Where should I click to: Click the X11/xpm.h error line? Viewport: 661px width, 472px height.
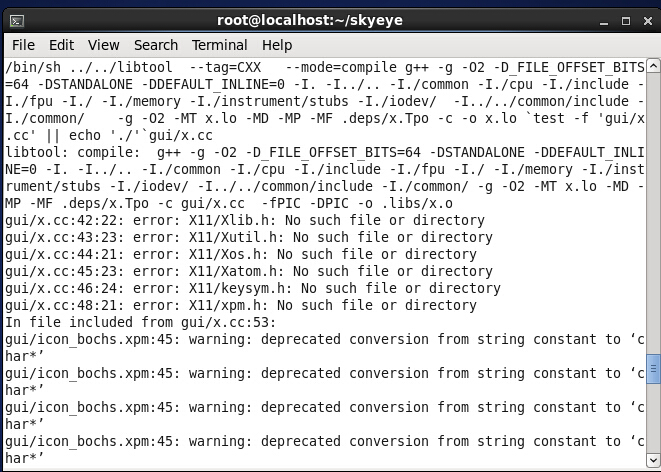click(x=241, y=305)
